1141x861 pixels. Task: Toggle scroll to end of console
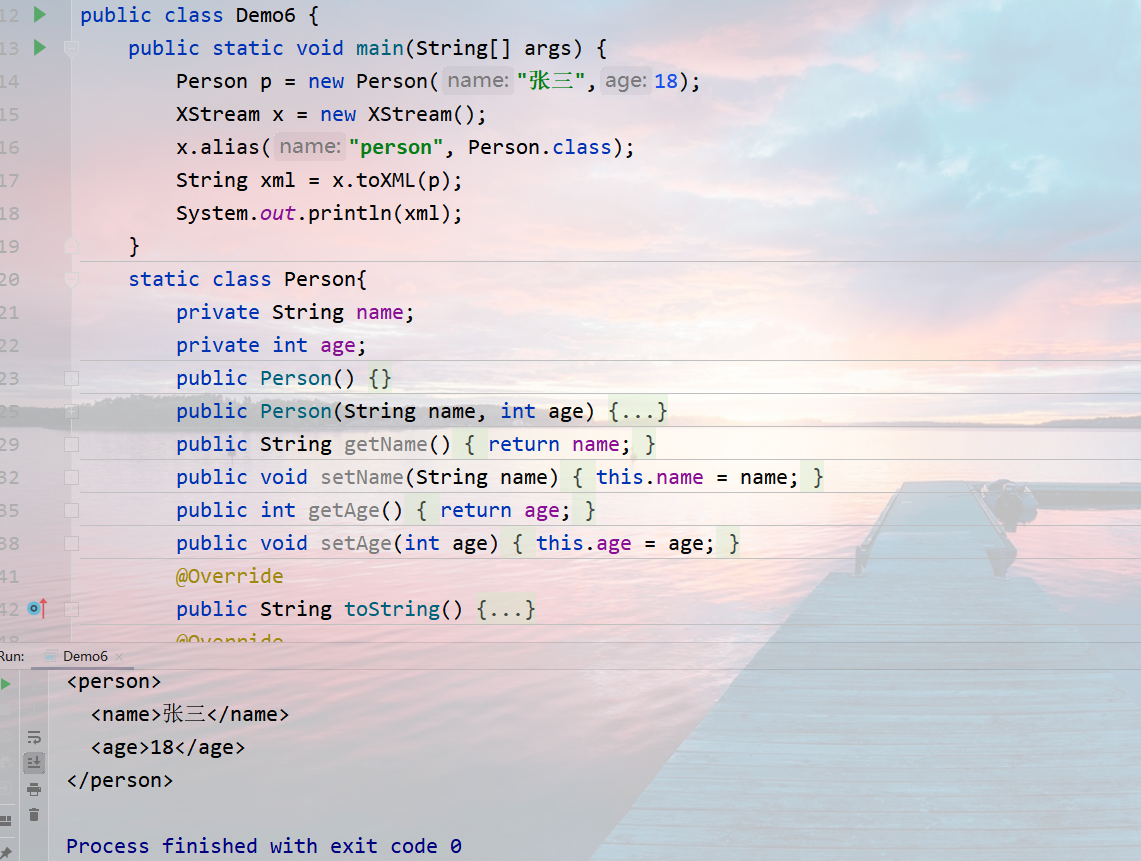pos(34,763)
